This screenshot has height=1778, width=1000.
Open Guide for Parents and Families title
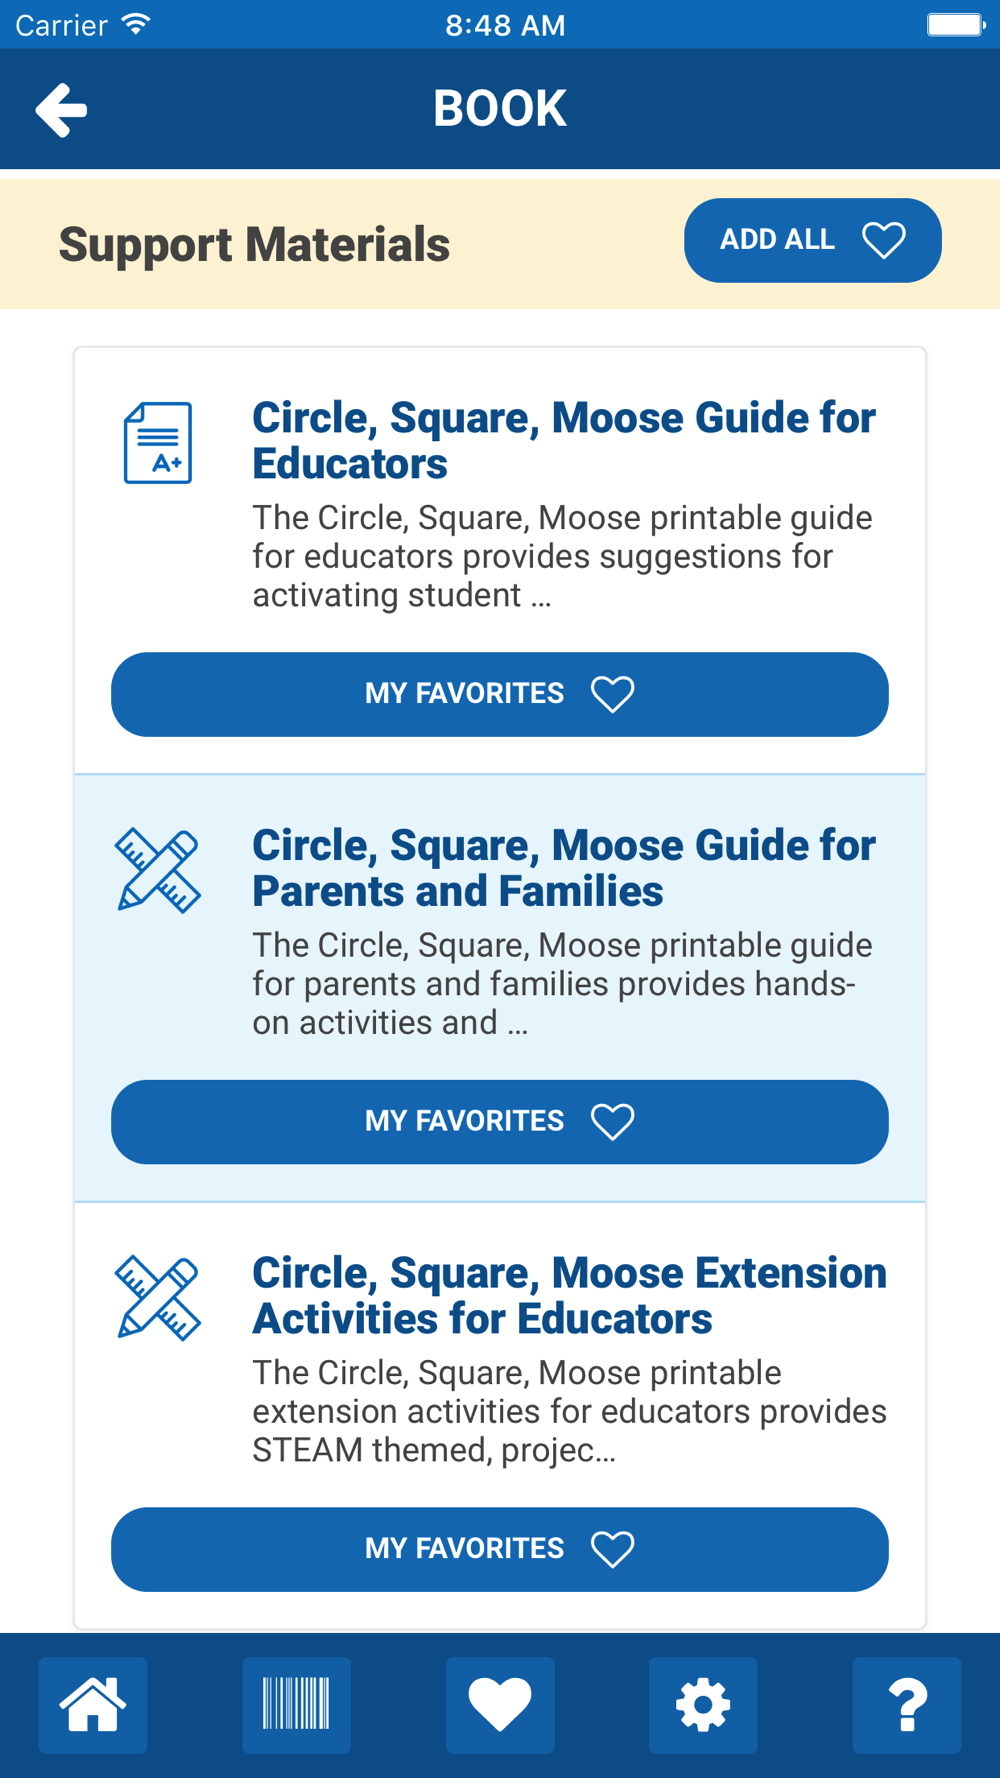point(564,868)
